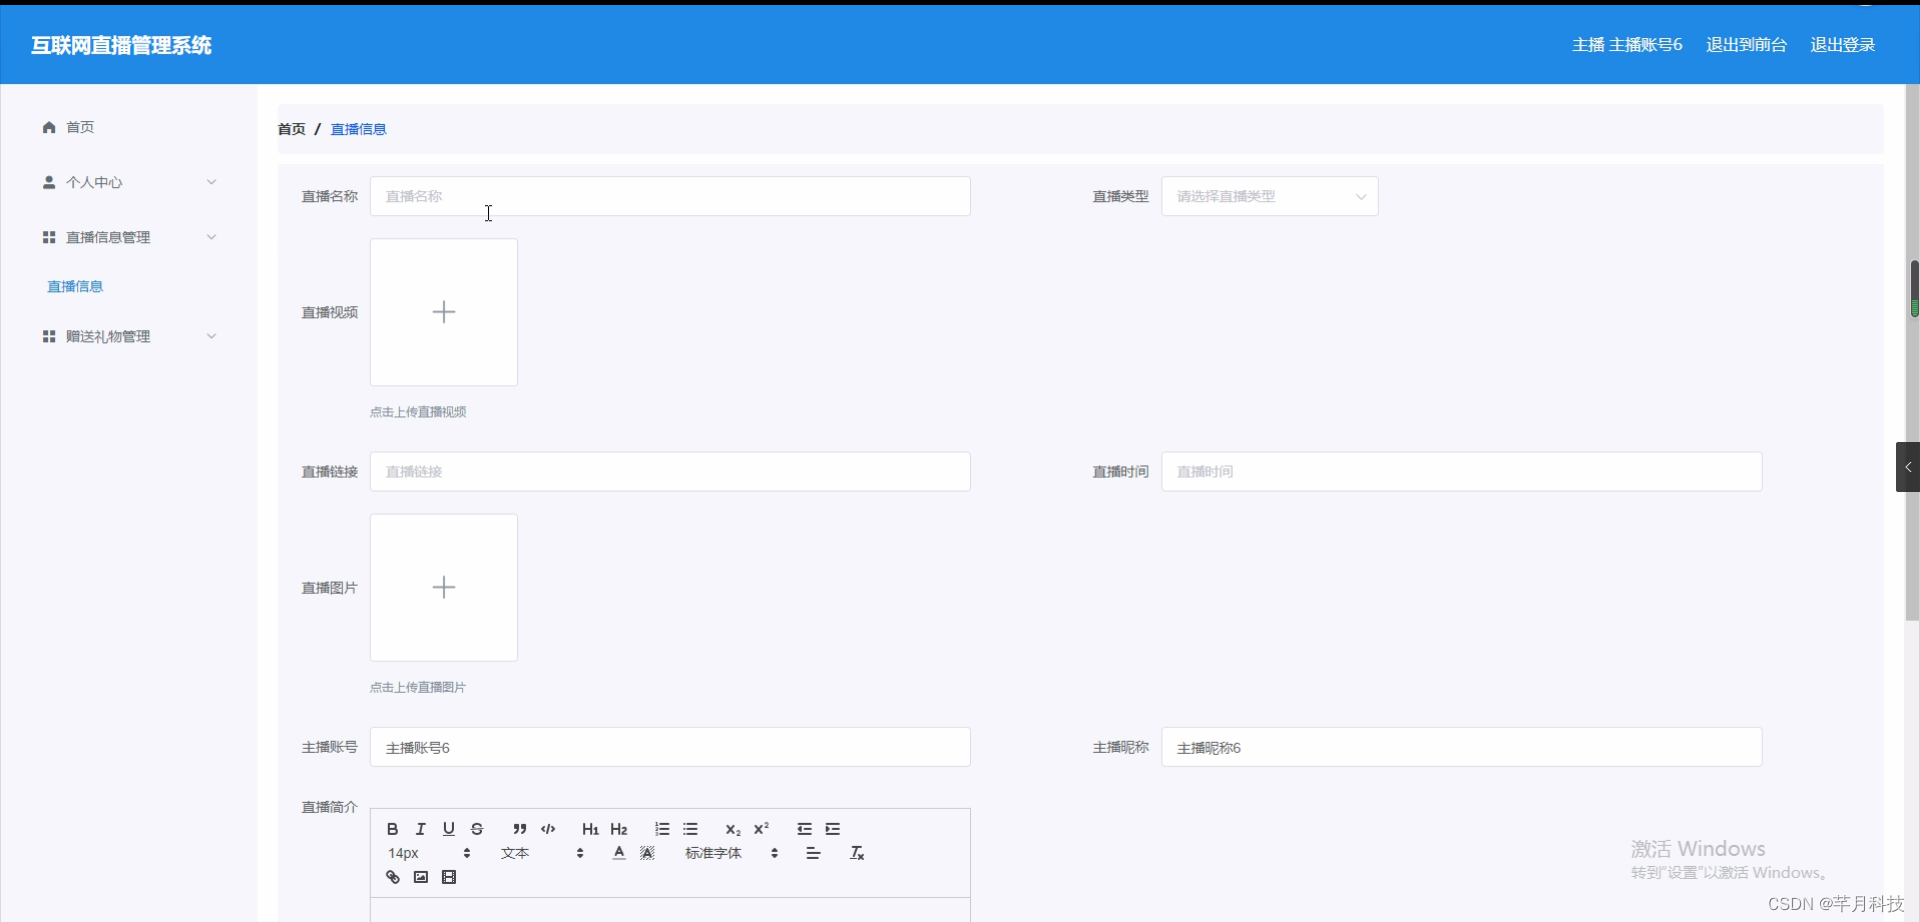Image resolution: width=1920 pixels, height=922 pixels.
Task: Apply H1 heading style
Action: [590, 828]
